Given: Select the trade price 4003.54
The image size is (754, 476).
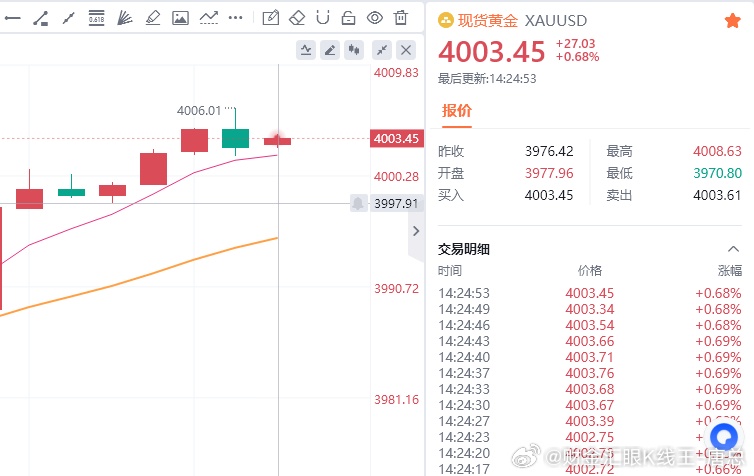Looking at the screenshot, I should click(x=590, y=325).
